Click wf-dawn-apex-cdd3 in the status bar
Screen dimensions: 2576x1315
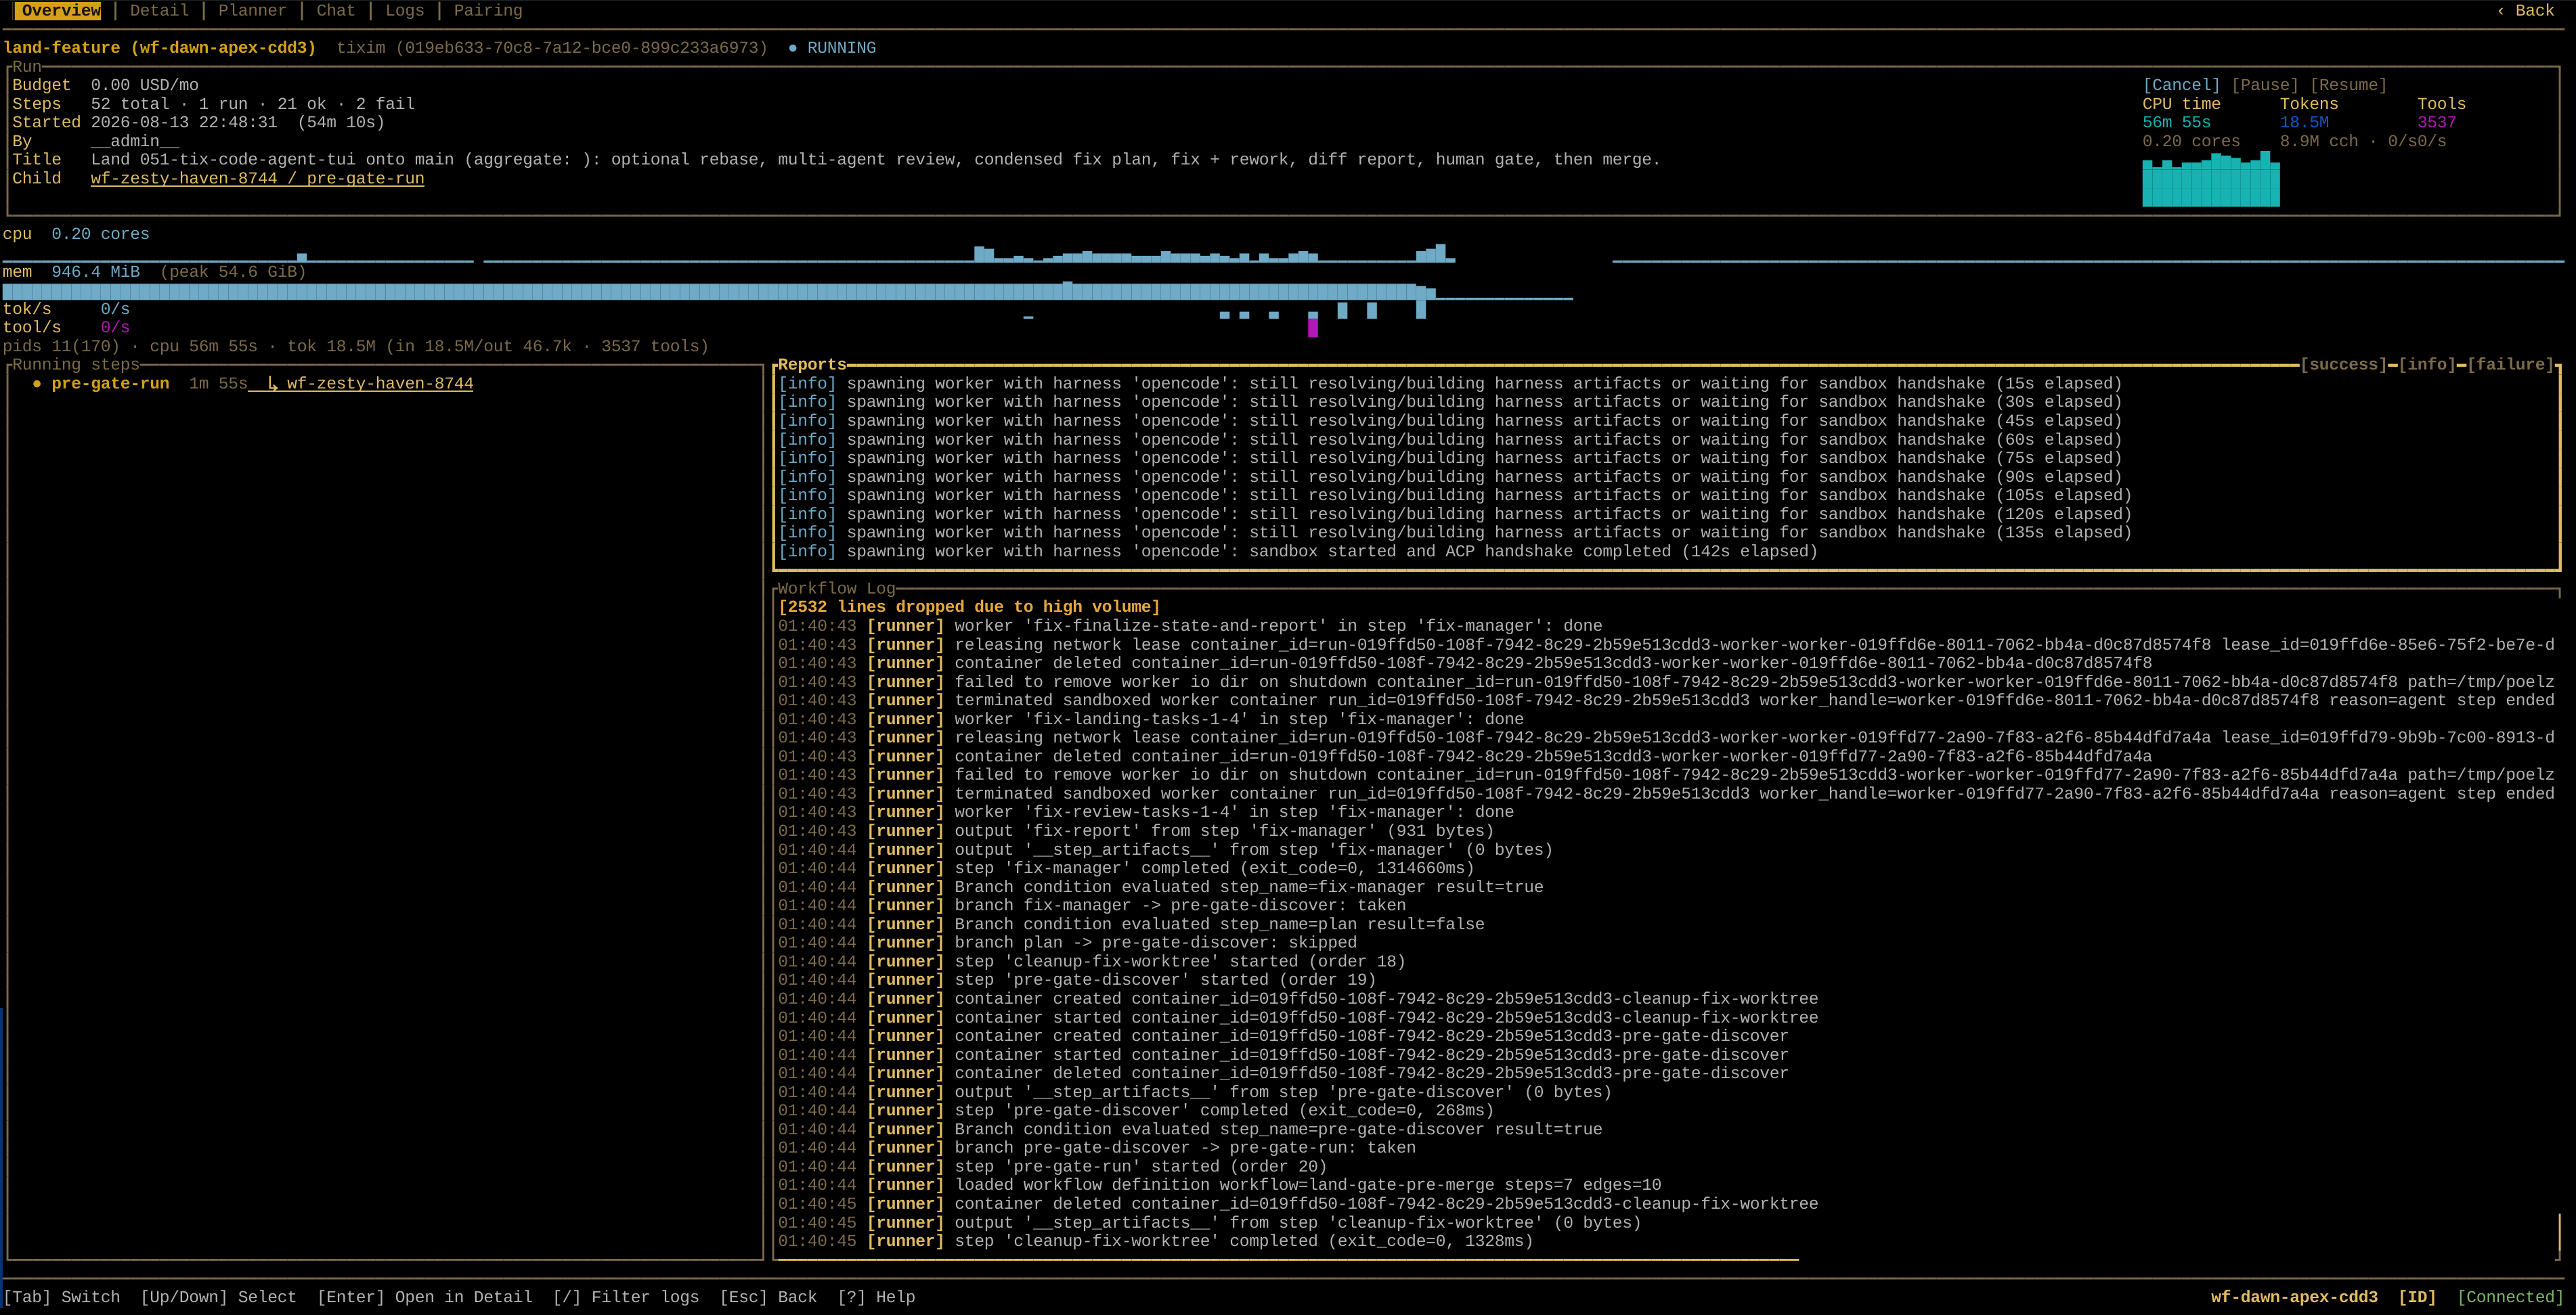[2294, 1297]
